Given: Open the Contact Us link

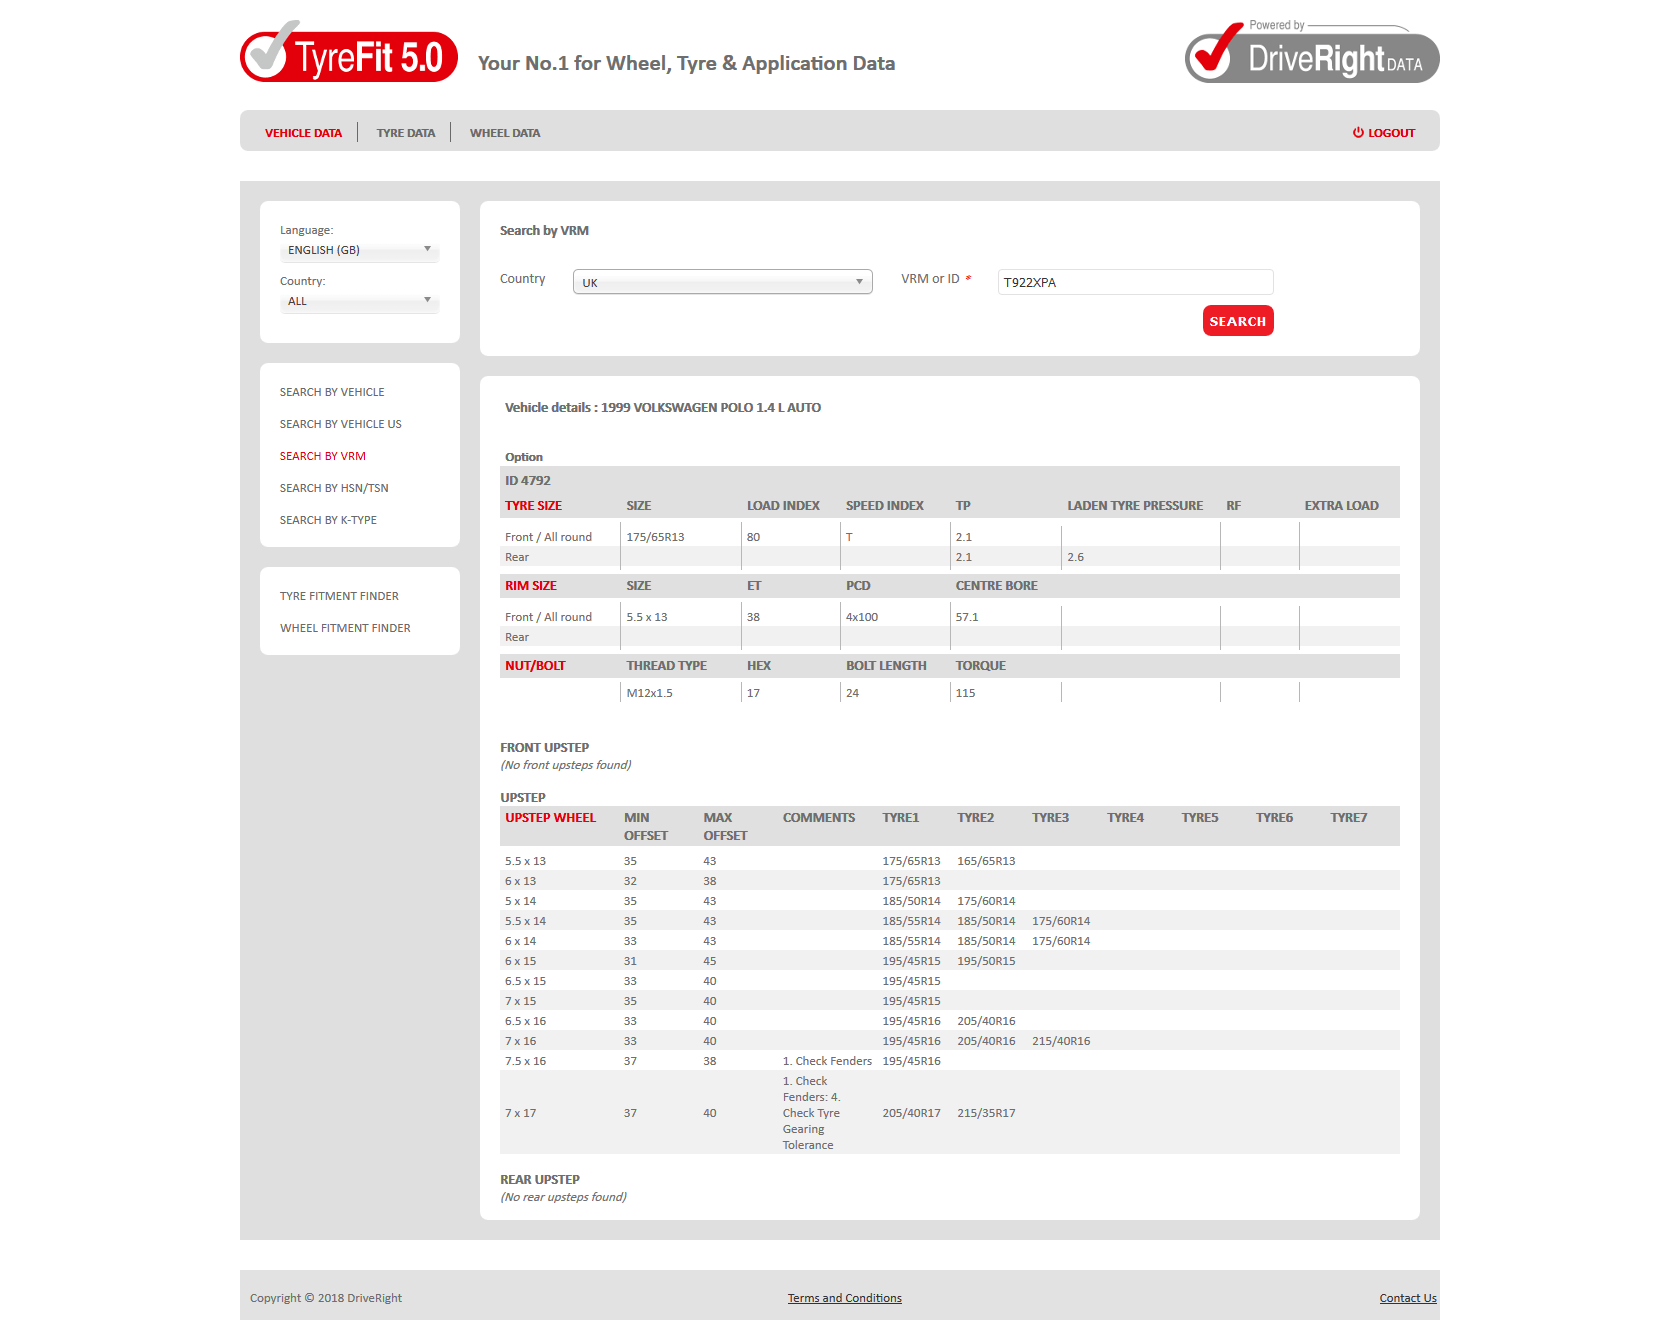Looking at the screenshot, I should (x=1407, y=1297).
